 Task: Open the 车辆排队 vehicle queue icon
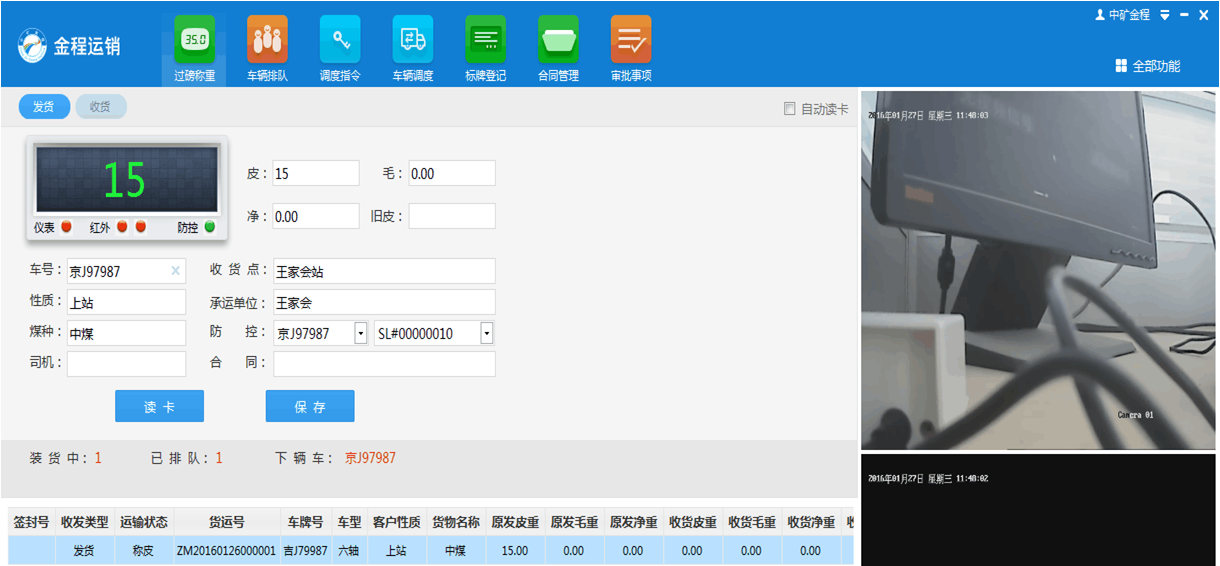[267, 41]
